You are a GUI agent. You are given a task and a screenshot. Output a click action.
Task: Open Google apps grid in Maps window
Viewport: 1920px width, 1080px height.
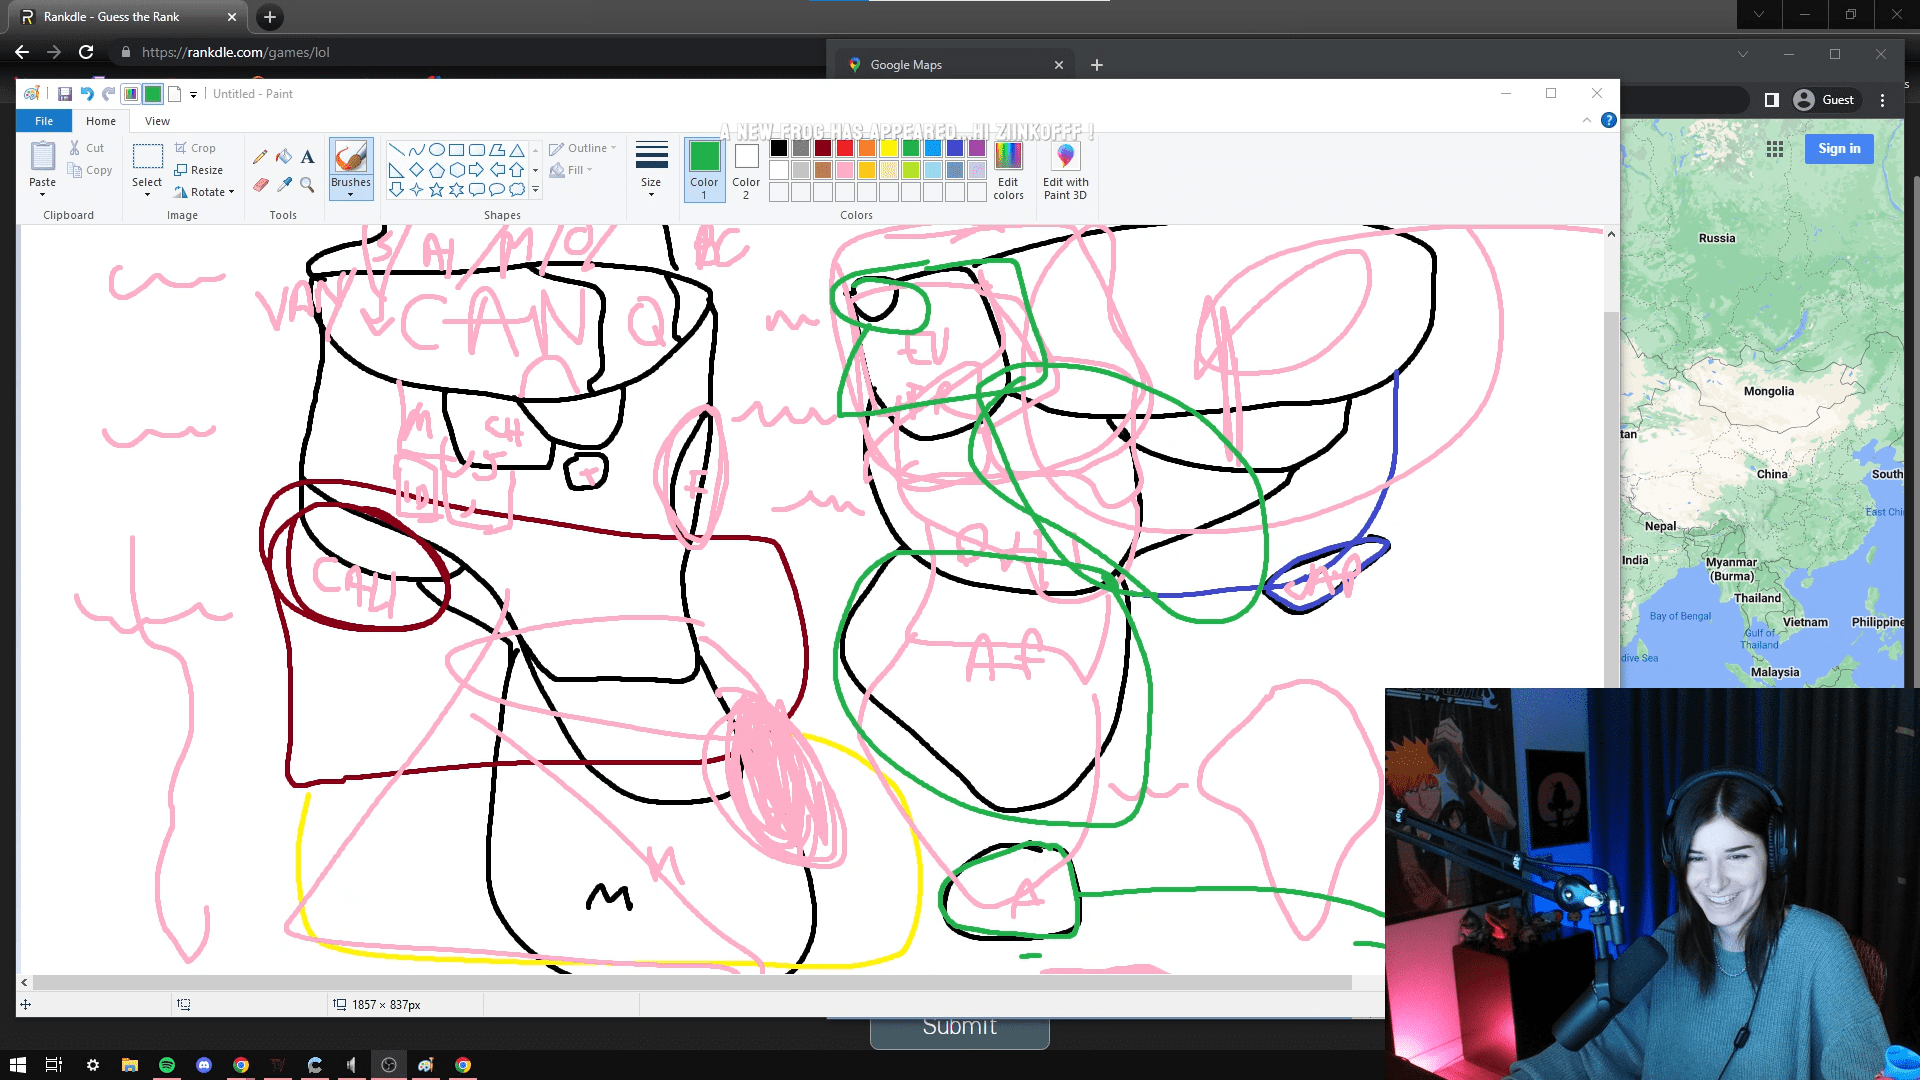(1775, 149)
